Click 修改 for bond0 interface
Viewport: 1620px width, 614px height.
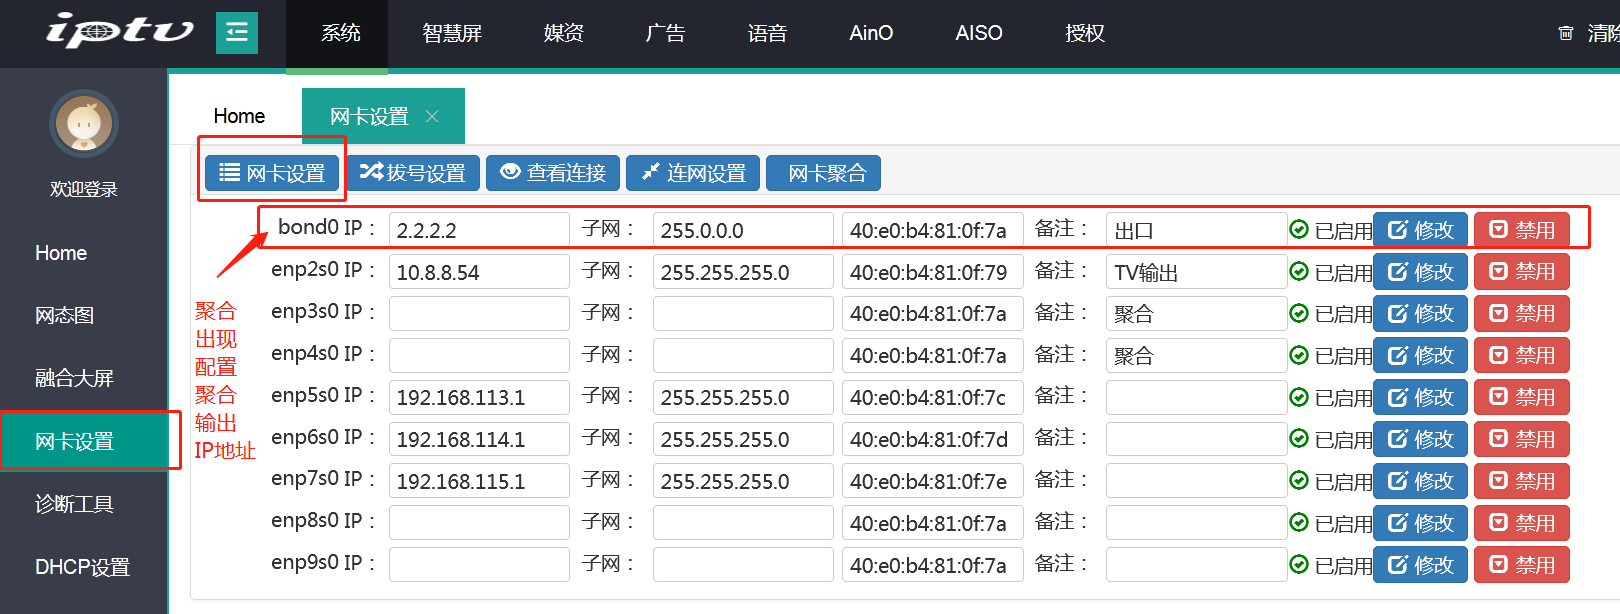[x=1420, y=230]
